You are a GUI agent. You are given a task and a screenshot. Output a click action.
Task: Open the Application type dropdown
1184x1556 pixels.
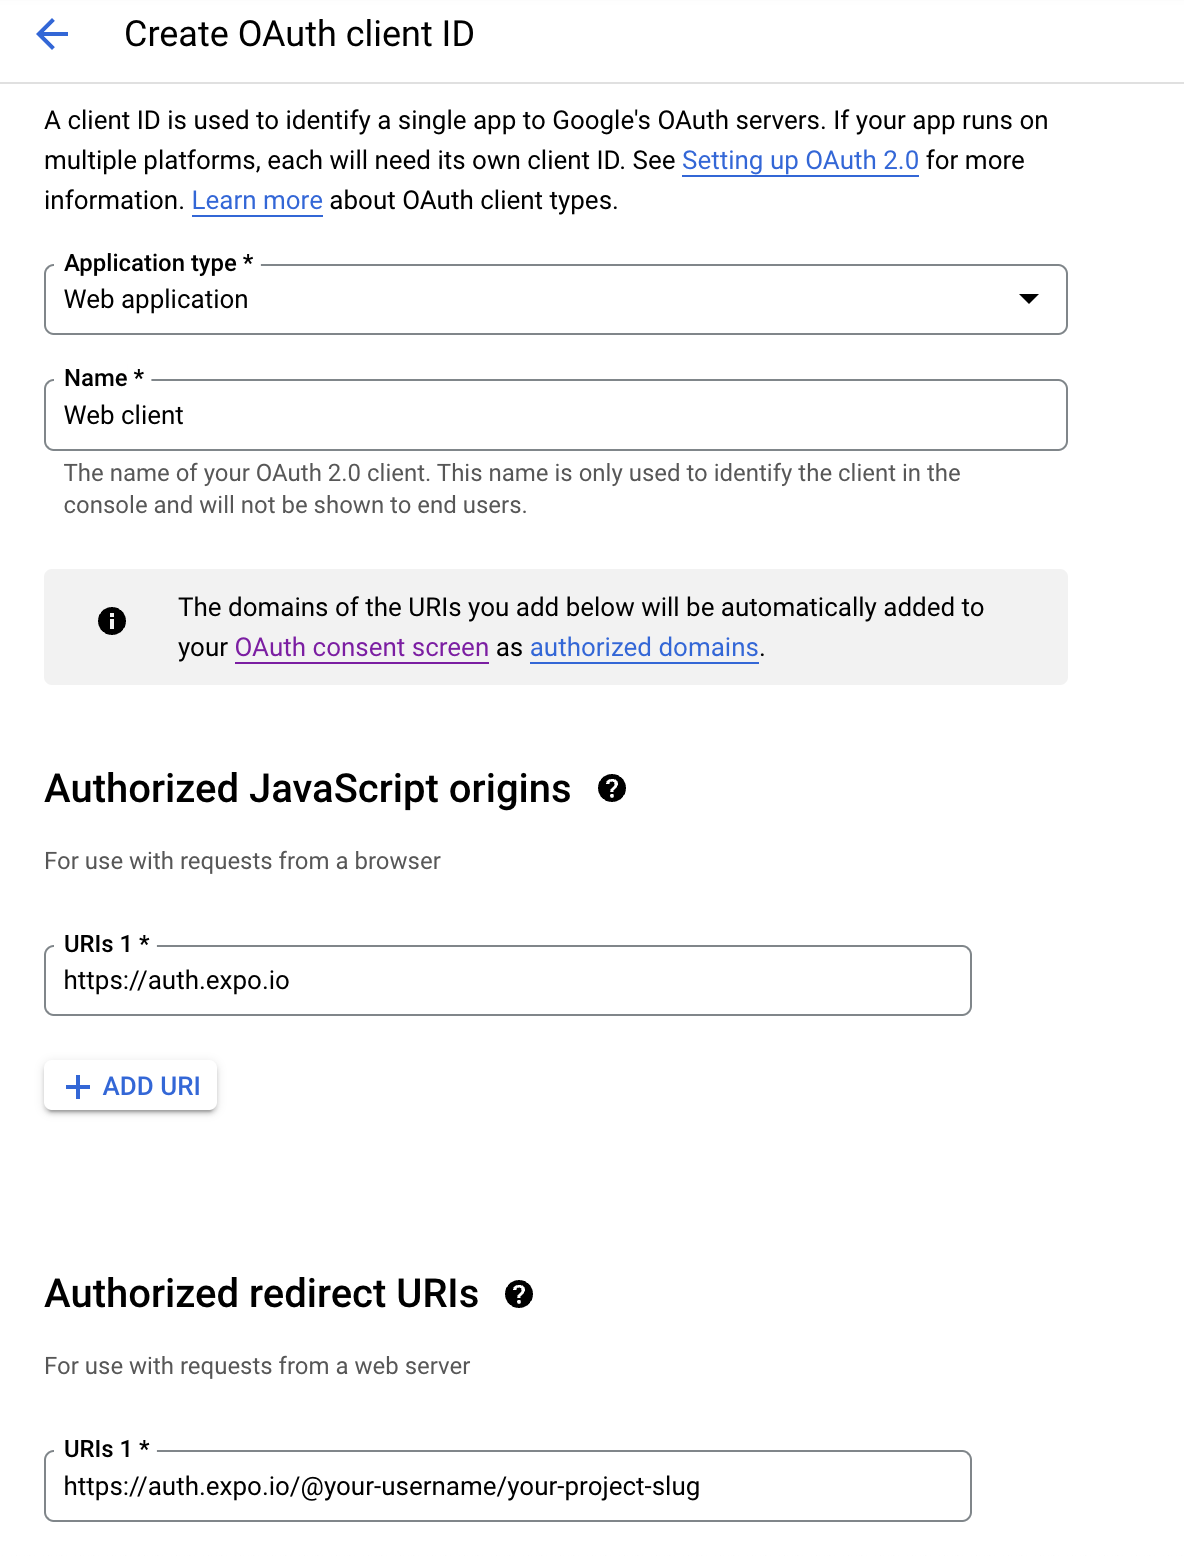pyautogui.click(x=555, y=299)
